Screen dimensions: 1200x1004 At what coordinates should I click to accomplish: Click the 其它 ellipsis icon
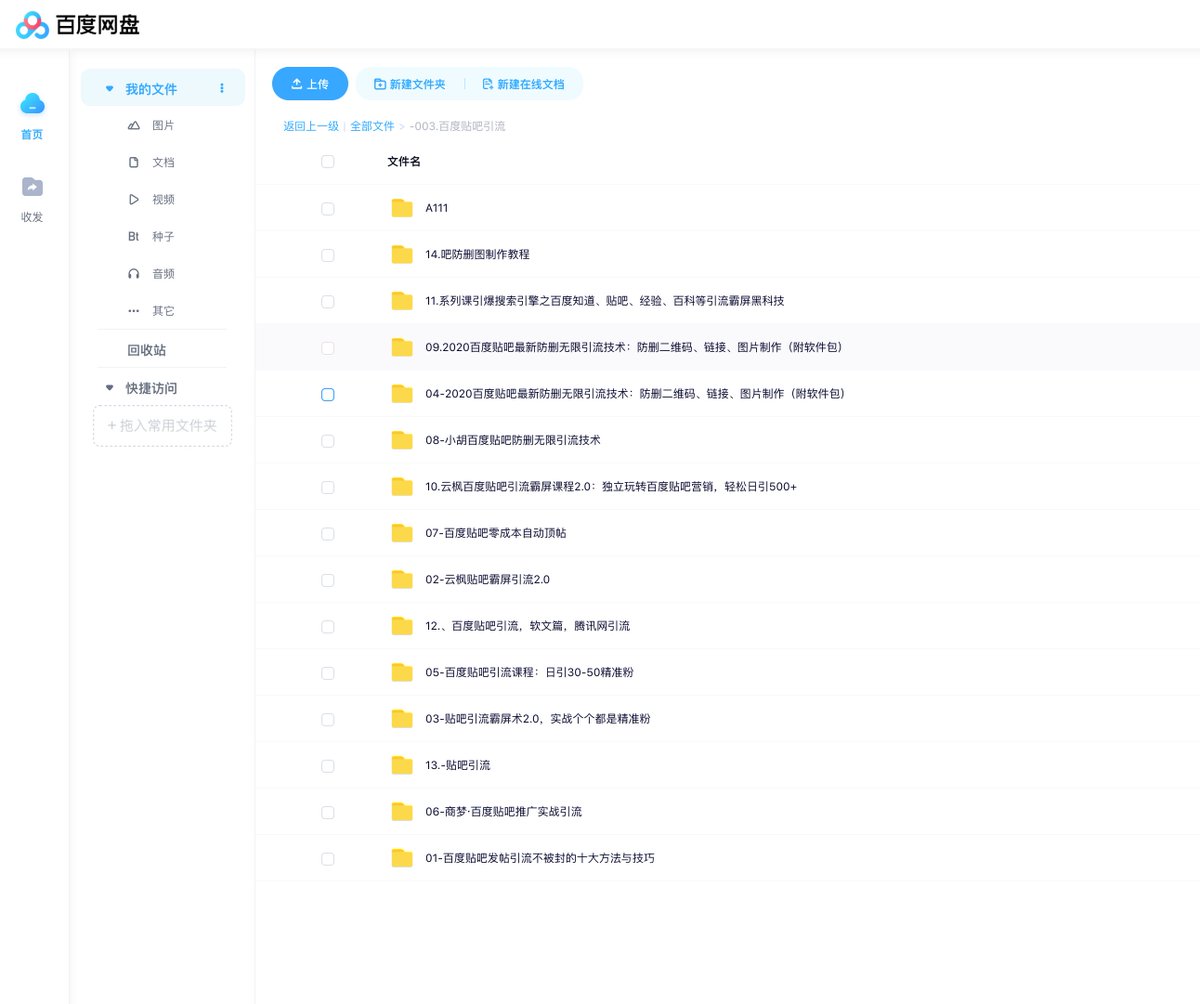(x=134, y=310)
